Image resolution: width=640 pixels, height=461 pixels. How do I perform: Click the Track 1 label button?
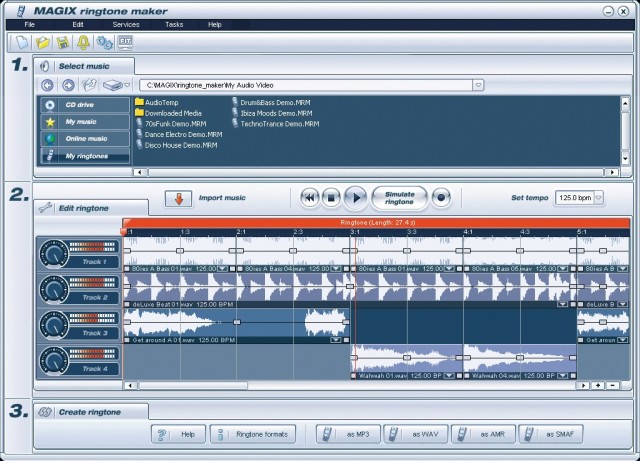coord(94,262)
